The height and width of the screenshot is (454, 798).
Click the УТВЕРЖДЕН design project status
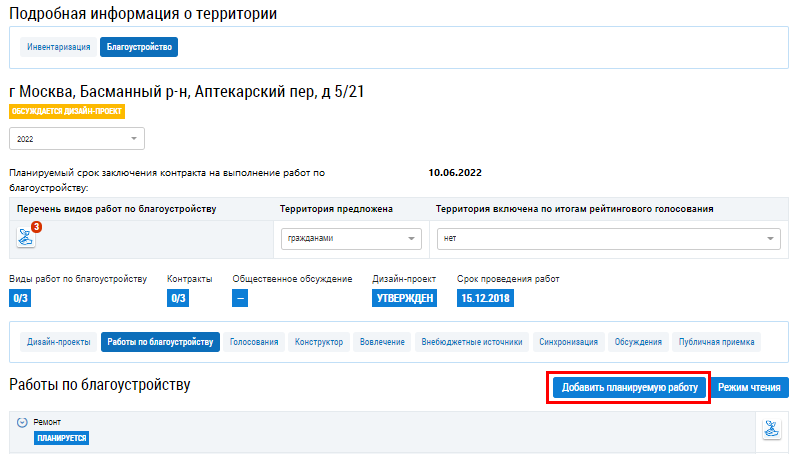(405, 298)
